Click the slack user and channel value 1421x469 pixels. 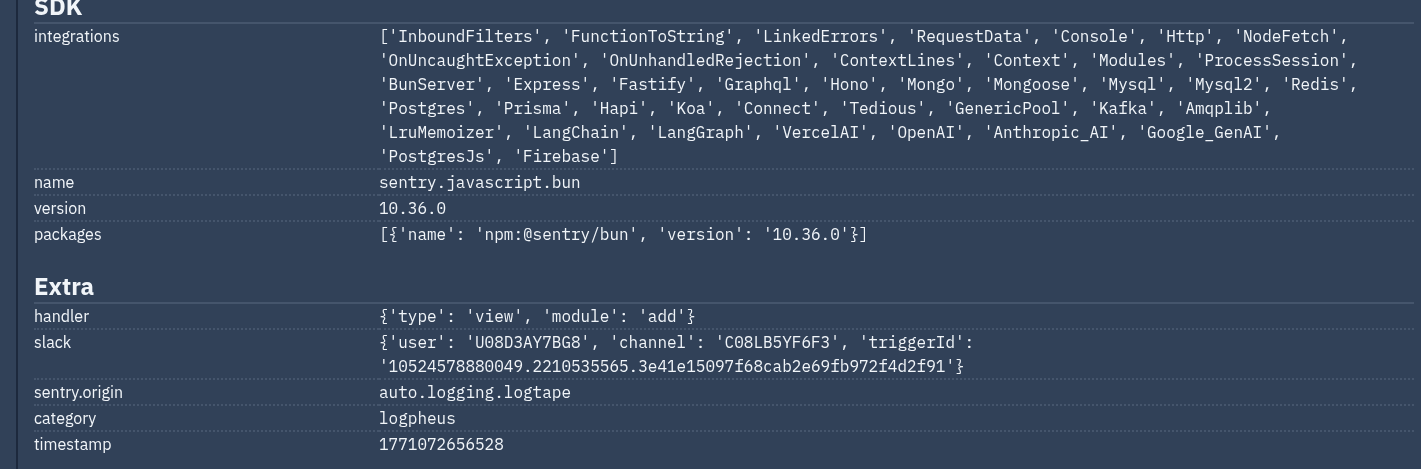(676, 343)
